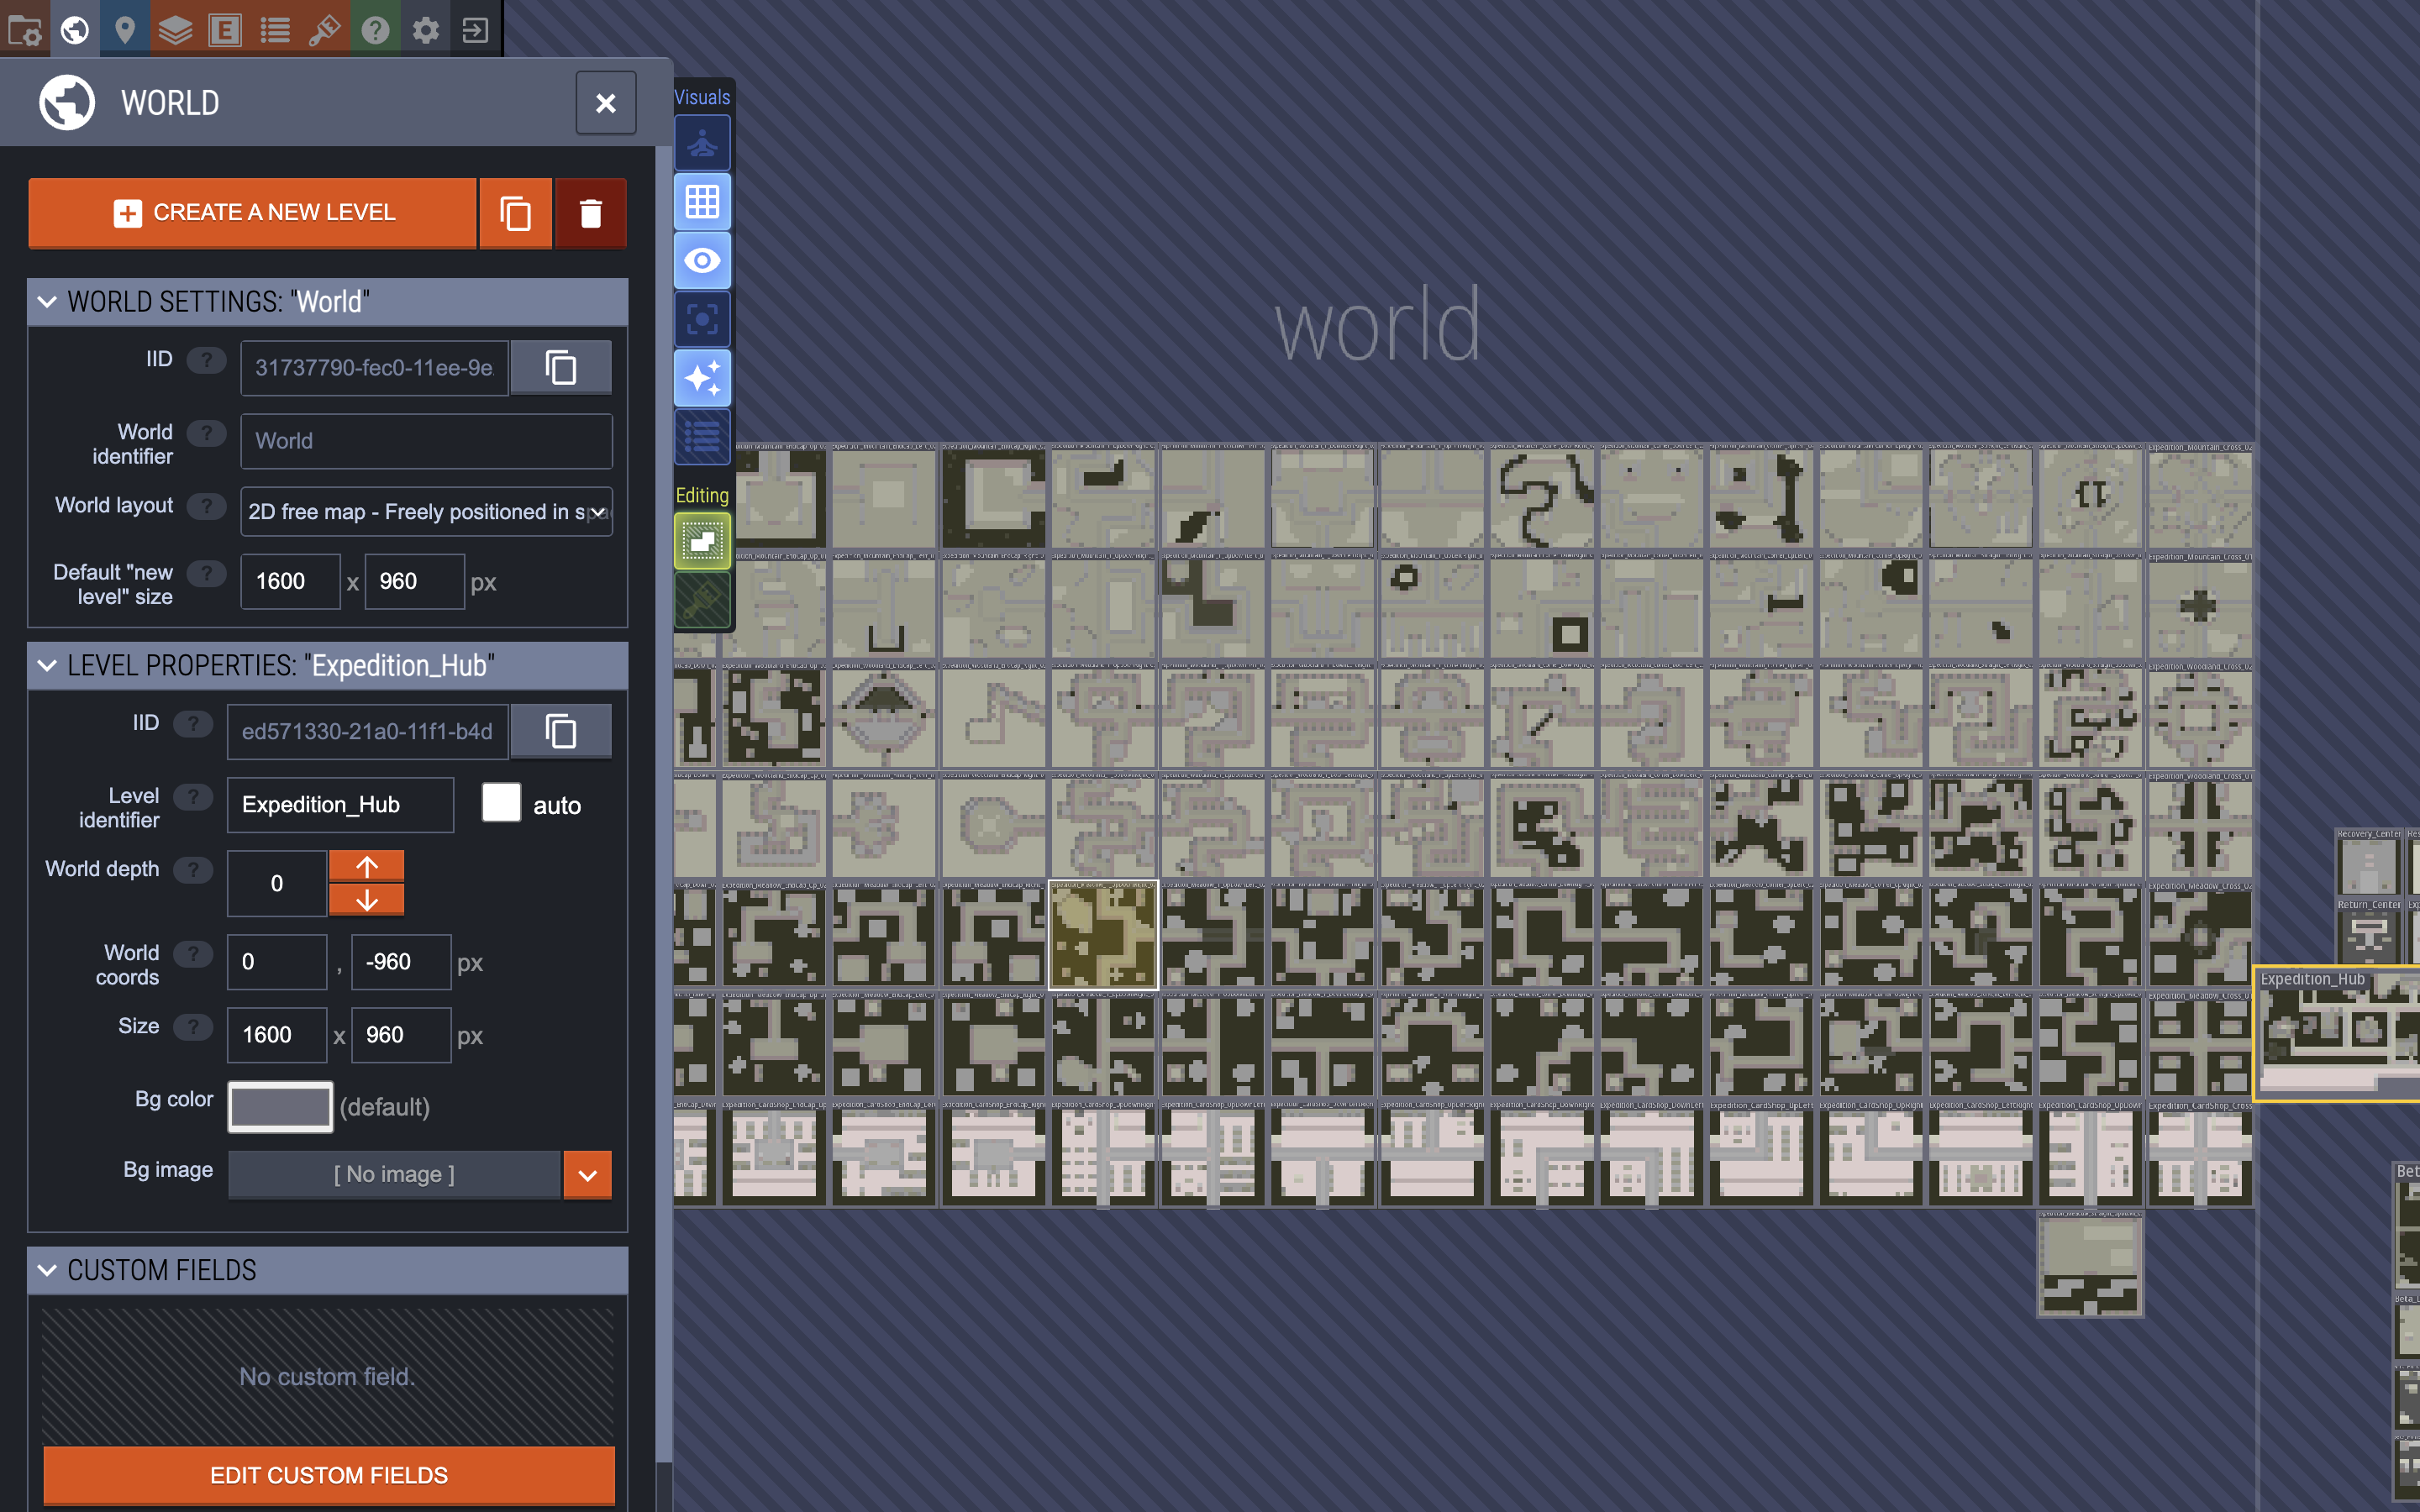Click help icon beside level Size
2420x1512 pixels.
(x=193, y=1026)
